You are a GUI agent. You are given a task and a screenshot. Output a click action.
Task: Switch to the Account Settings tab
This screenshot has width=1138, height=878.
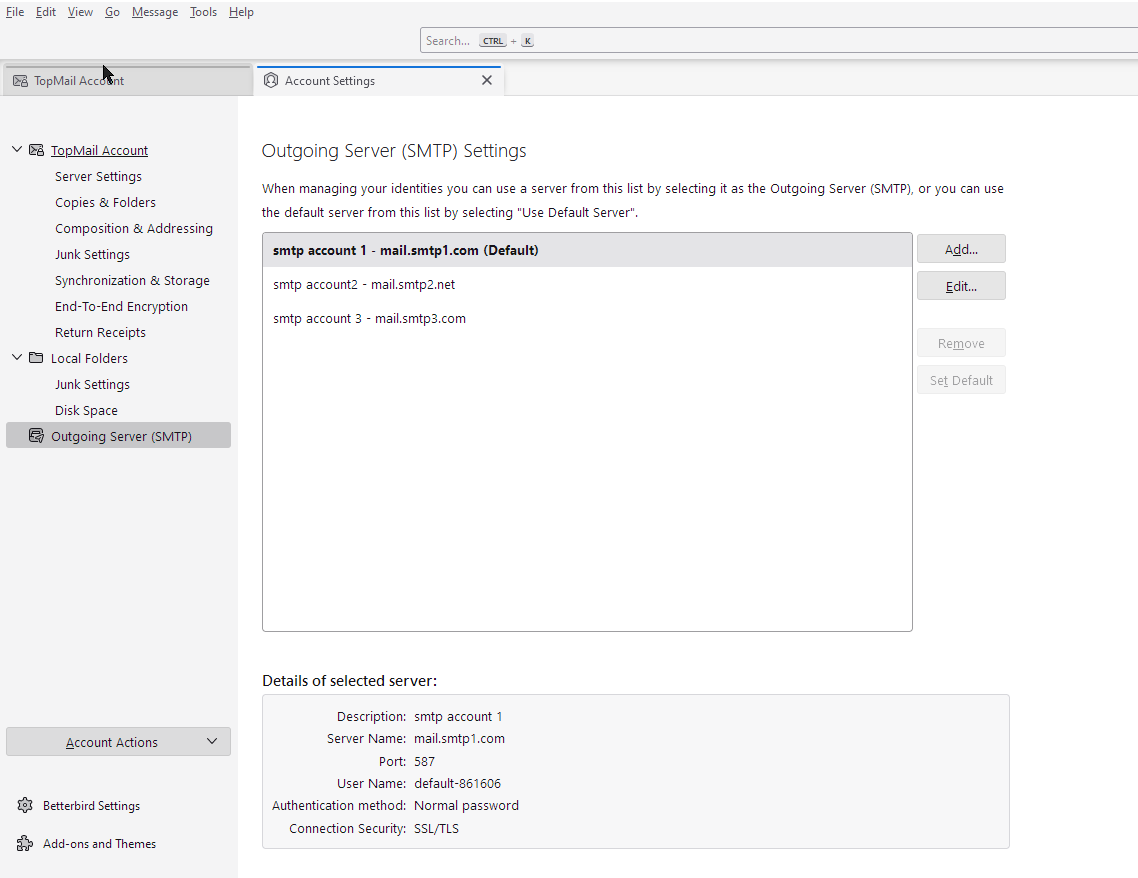click(377, 81)
